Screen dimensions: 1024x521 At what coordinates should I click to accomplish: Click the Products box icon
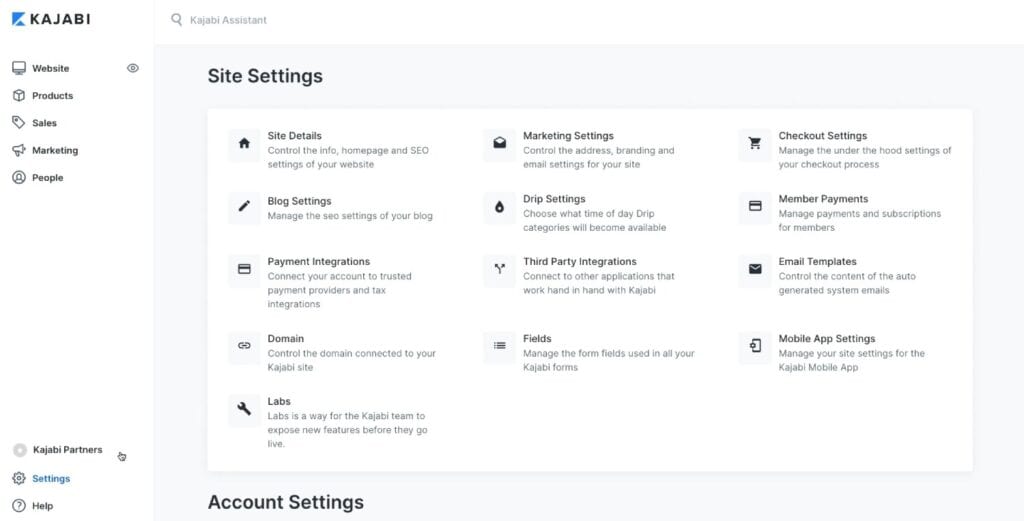pos(19,95)
